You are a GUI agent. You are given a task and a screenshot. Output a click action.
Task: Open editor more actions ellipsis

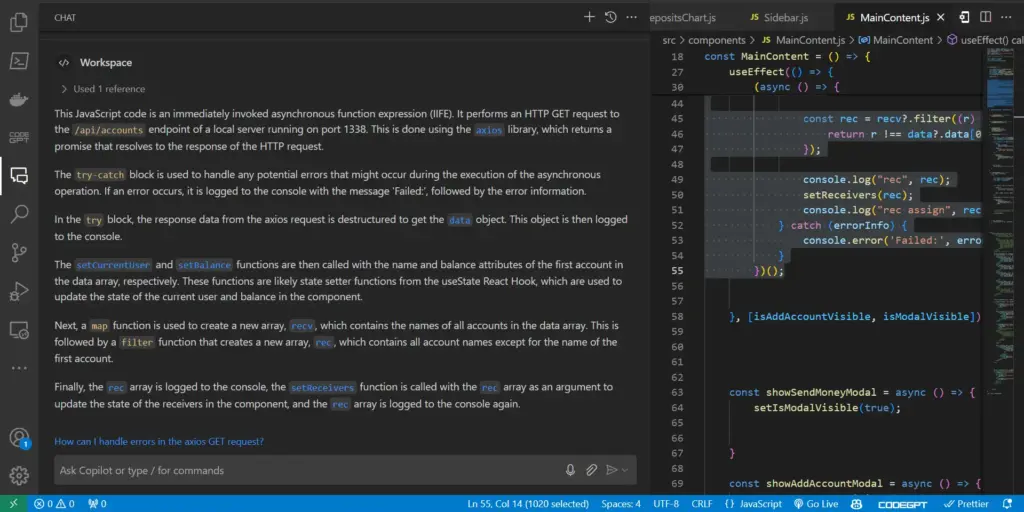click(1006, 17)
